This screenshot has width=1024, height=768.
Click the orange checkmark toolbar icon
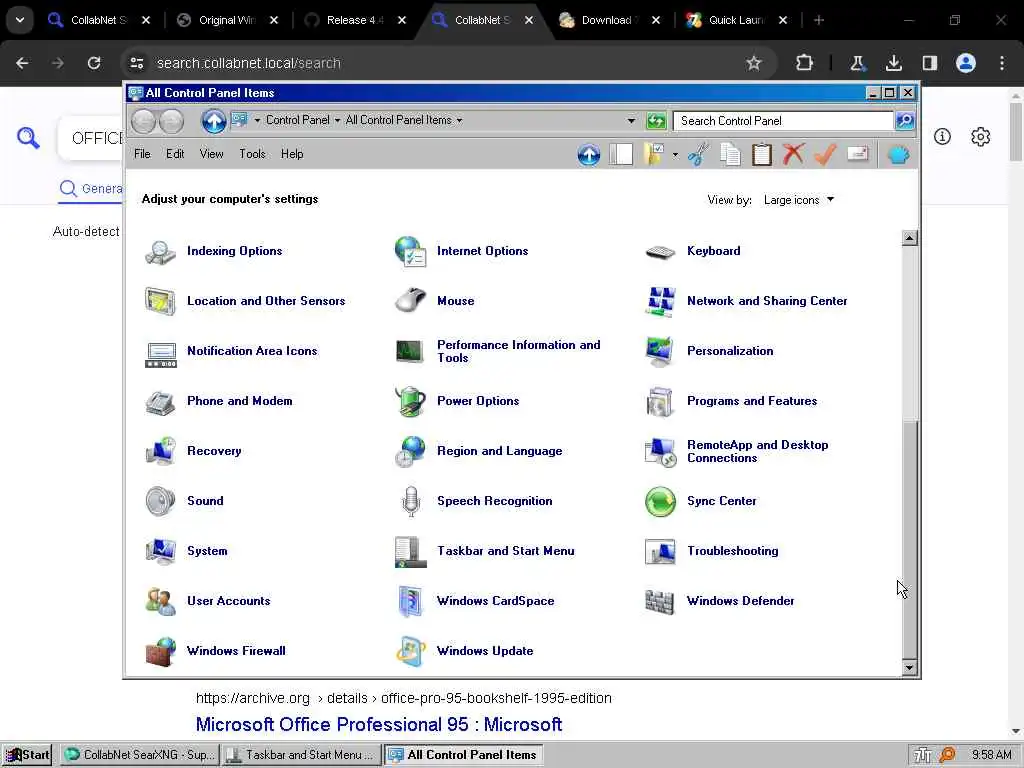(x=825, y=155)
